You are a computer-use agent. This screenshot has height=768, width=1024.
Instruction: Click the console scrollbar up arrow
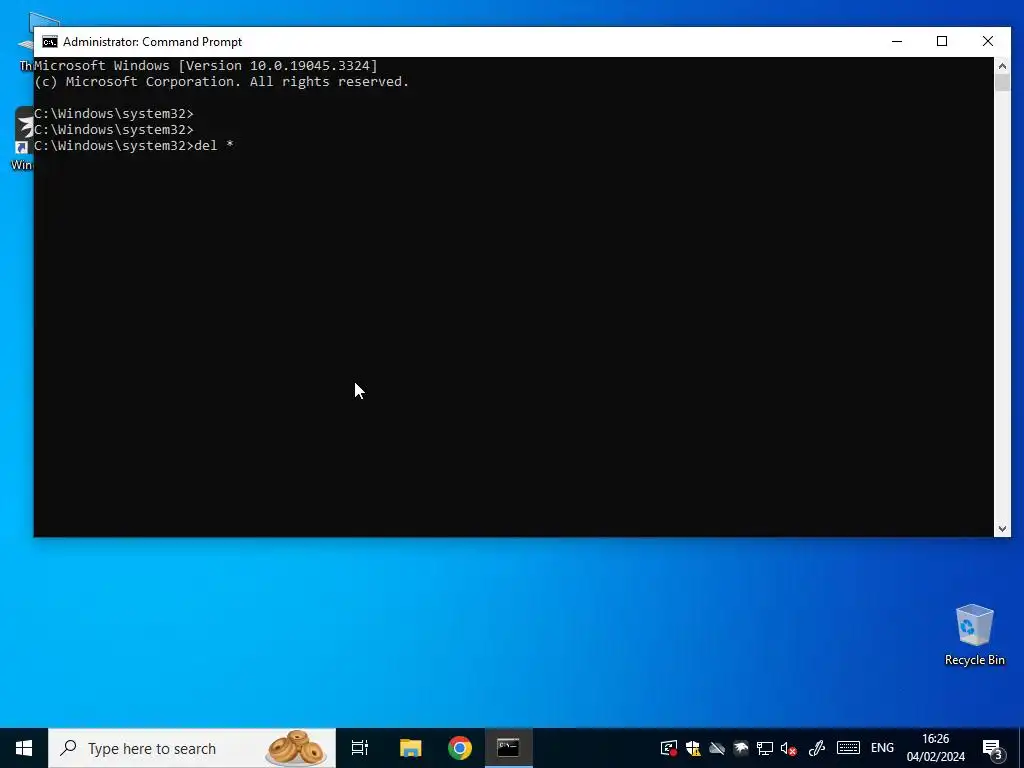click(1002, 65)
